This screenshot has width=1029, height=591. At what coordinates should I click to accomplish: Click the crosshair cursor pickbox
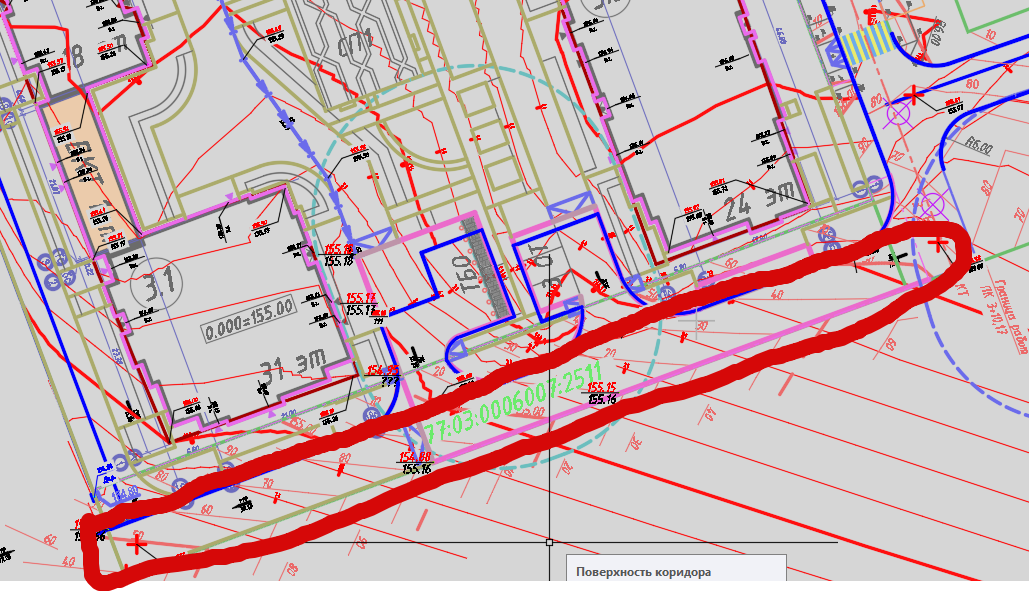(x=549, y=542)
